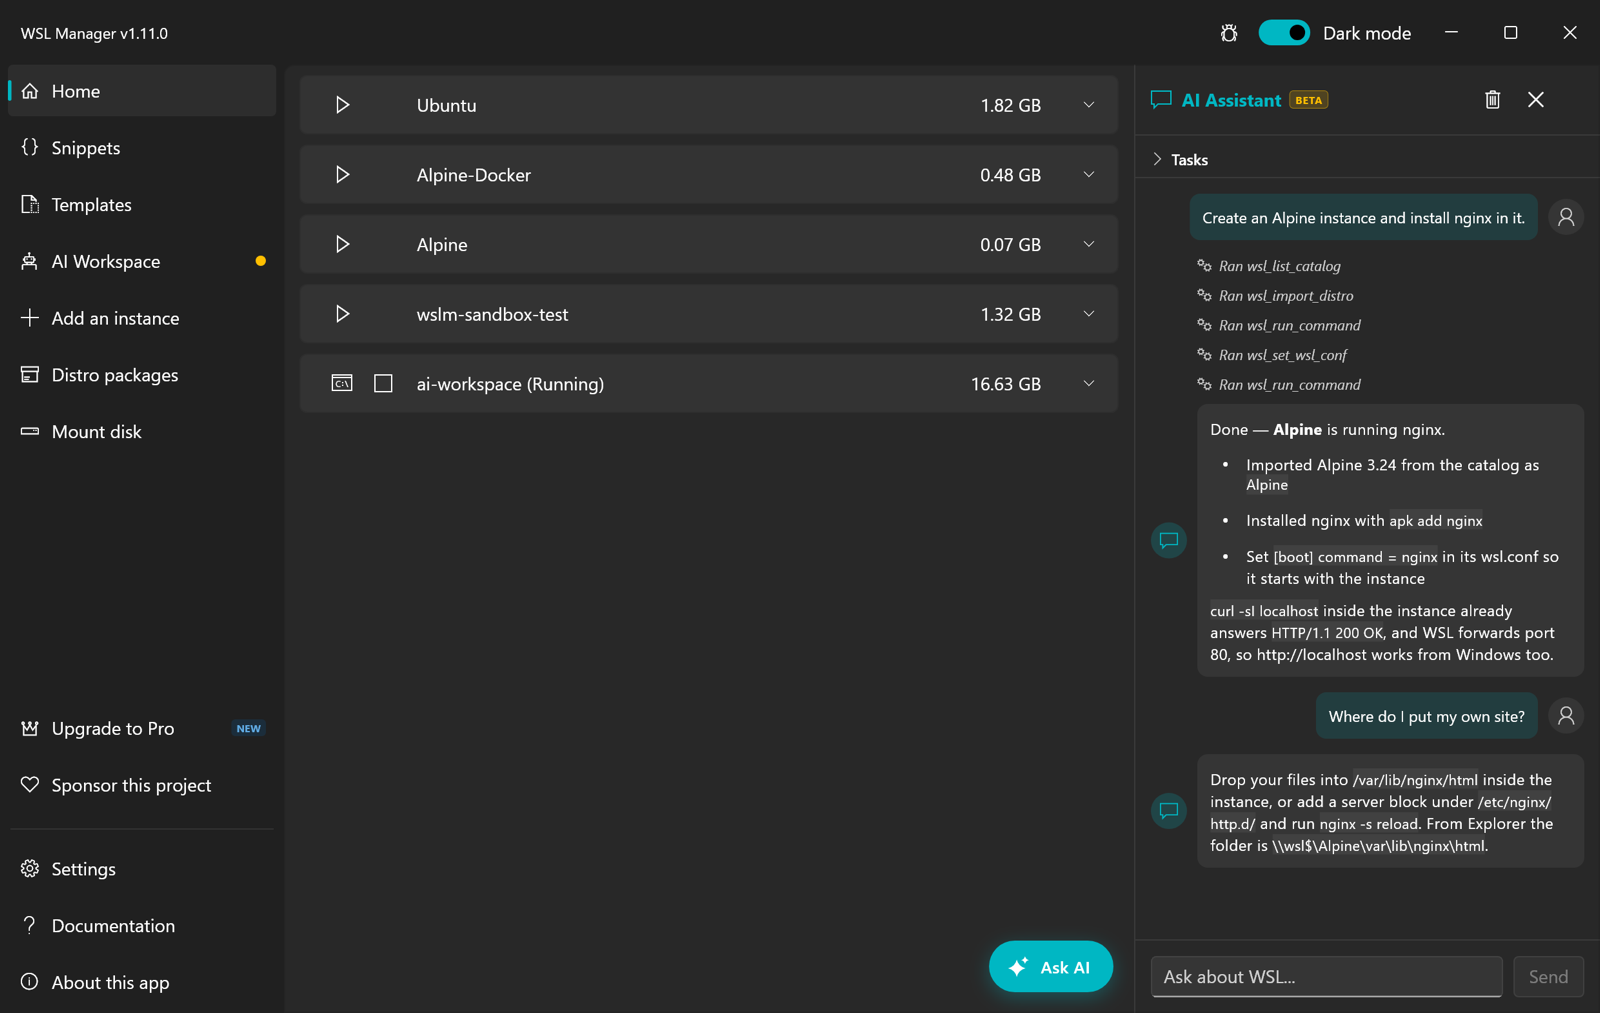Click the 'Ran wsl_set_wsl_conf' step
This screenshot has width=1600, height=1013.
tap(1272, 355)
